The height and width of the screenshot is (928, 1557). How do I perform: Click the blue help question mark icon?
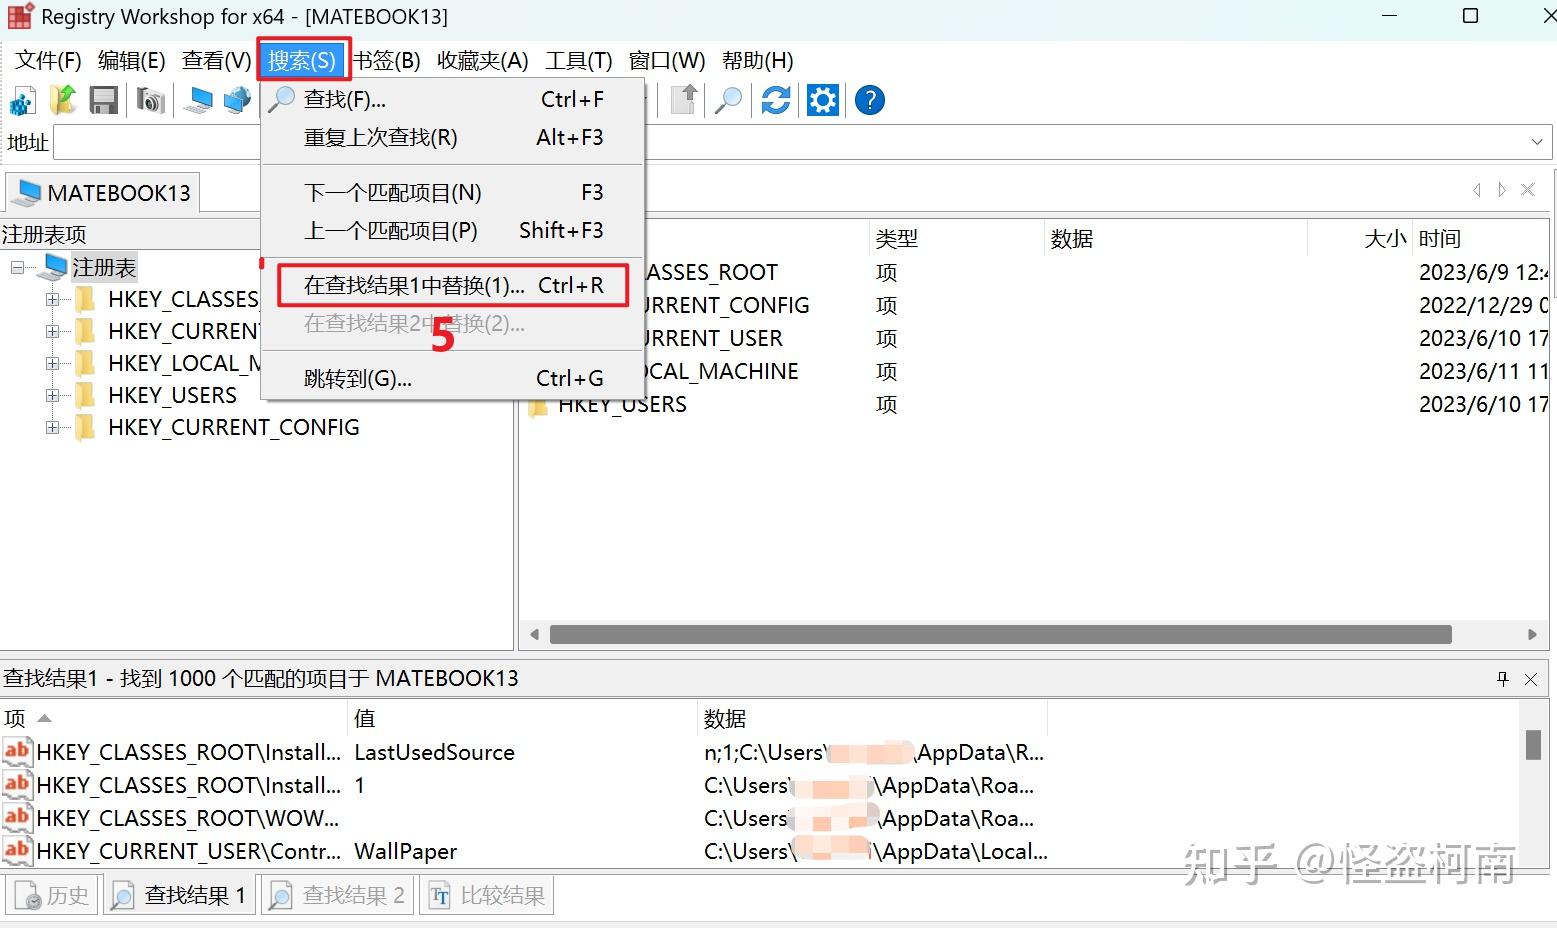(x=868, y=99)
